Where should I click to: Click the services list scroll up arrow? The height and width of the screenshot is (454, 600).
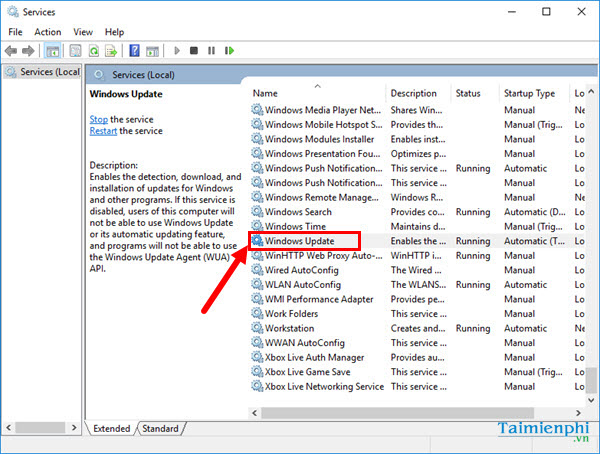(591, 92)
